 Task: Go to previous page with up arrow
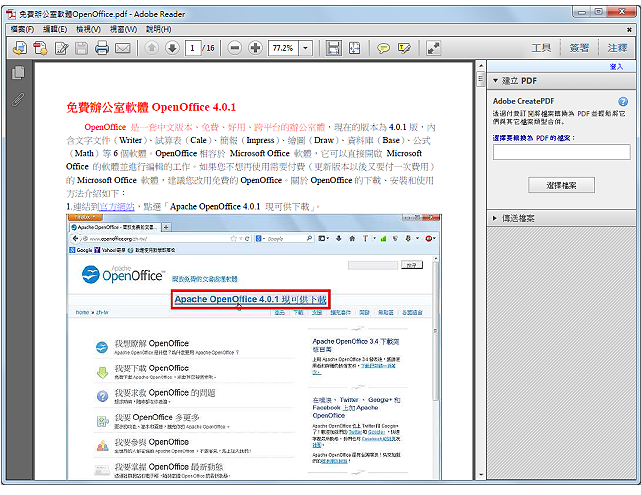click(152, 48)
